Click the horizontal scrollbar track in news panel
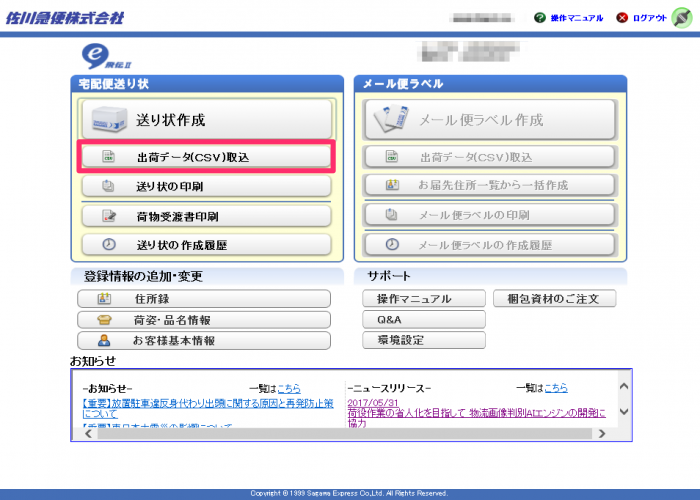The height and width of the screenshot is (500, 700). 345,433
